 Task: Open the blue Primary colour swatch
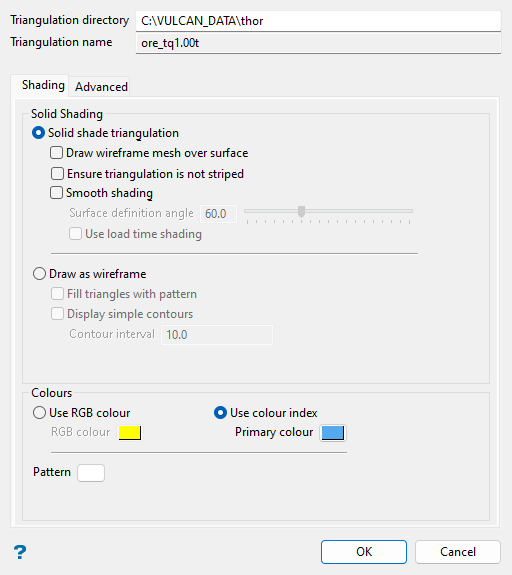[333, 433]
